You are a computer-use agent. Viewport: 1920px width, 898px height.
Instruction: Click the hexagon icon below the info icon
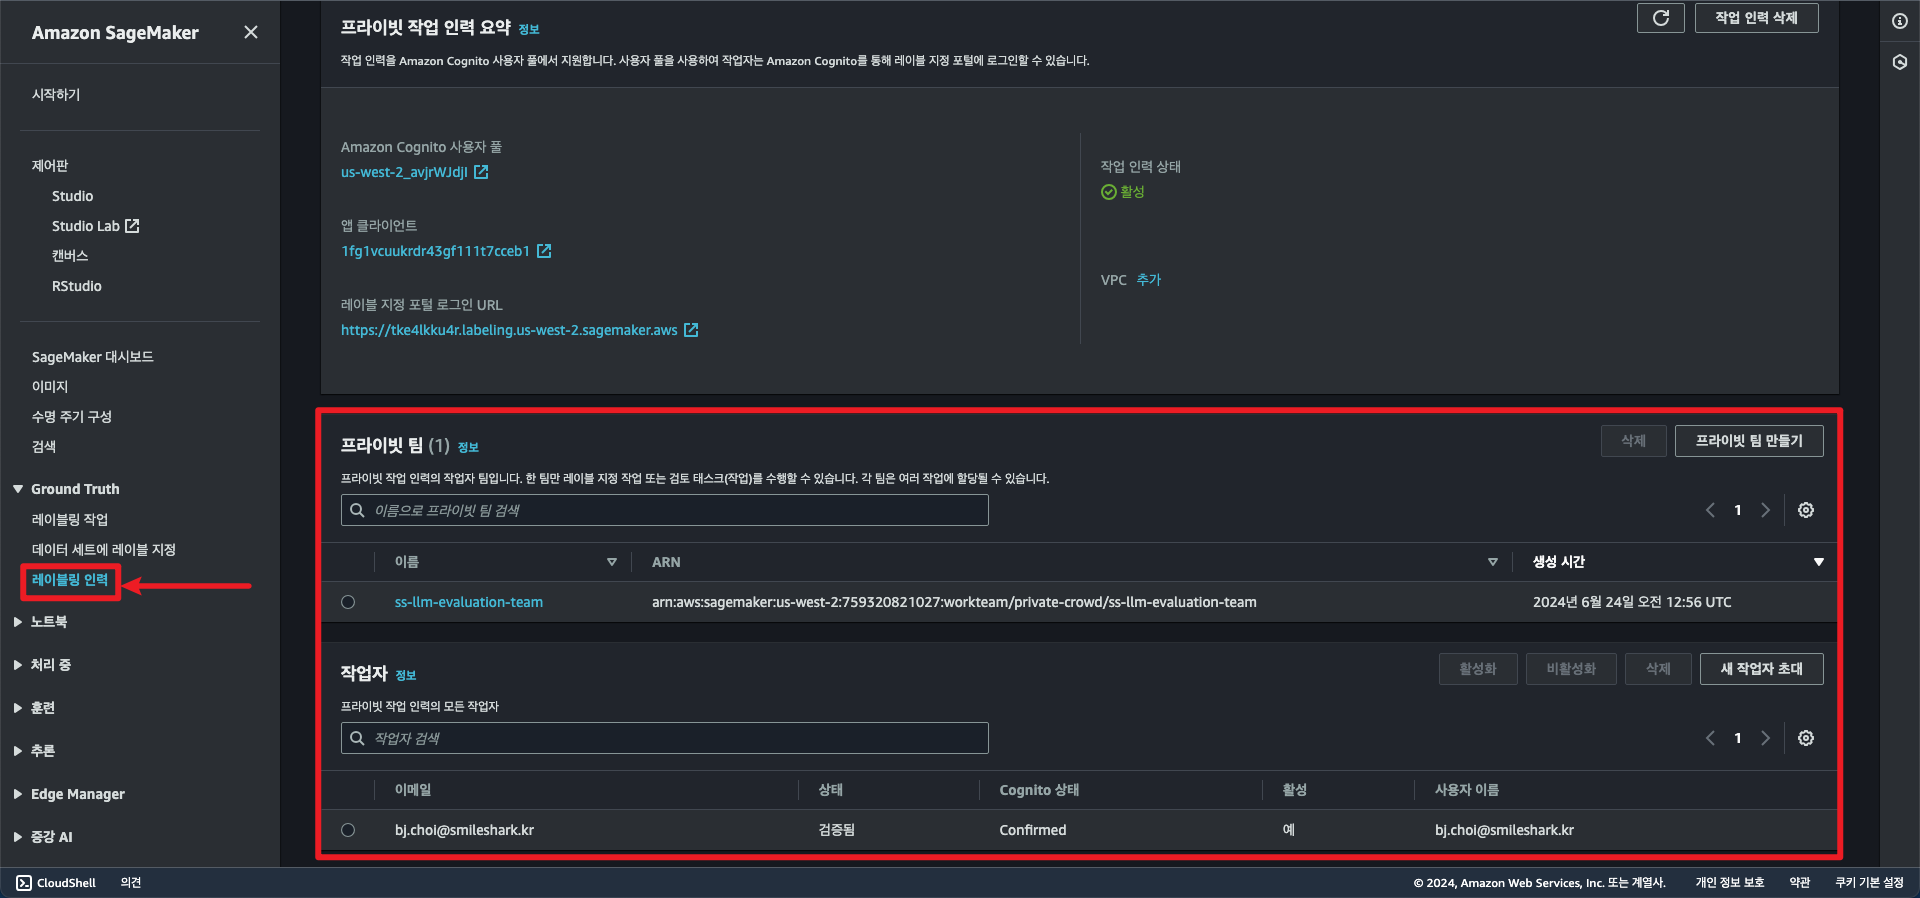[x=1900, y=62]
